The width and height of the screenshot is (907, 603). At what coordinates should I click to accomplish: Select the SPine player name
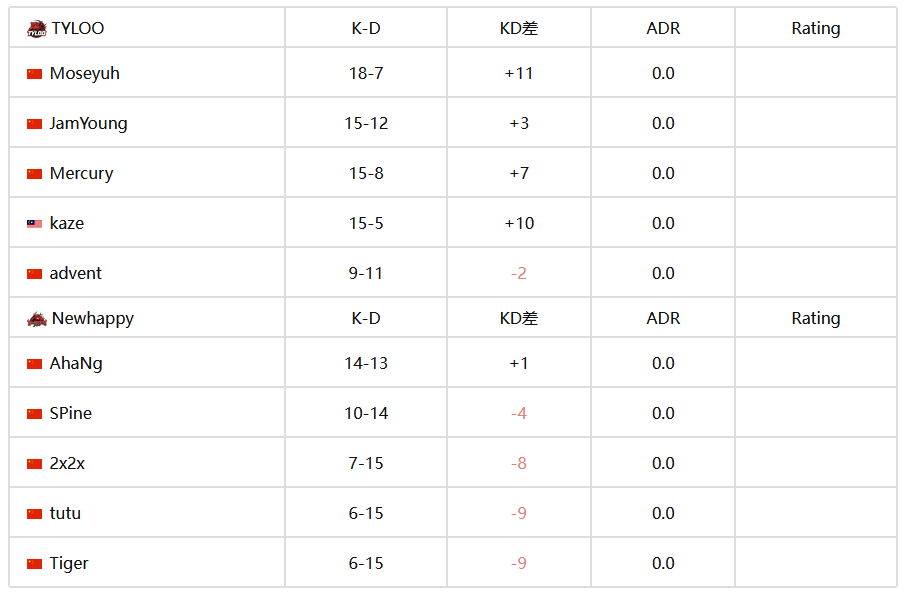(x=71, y=413)
